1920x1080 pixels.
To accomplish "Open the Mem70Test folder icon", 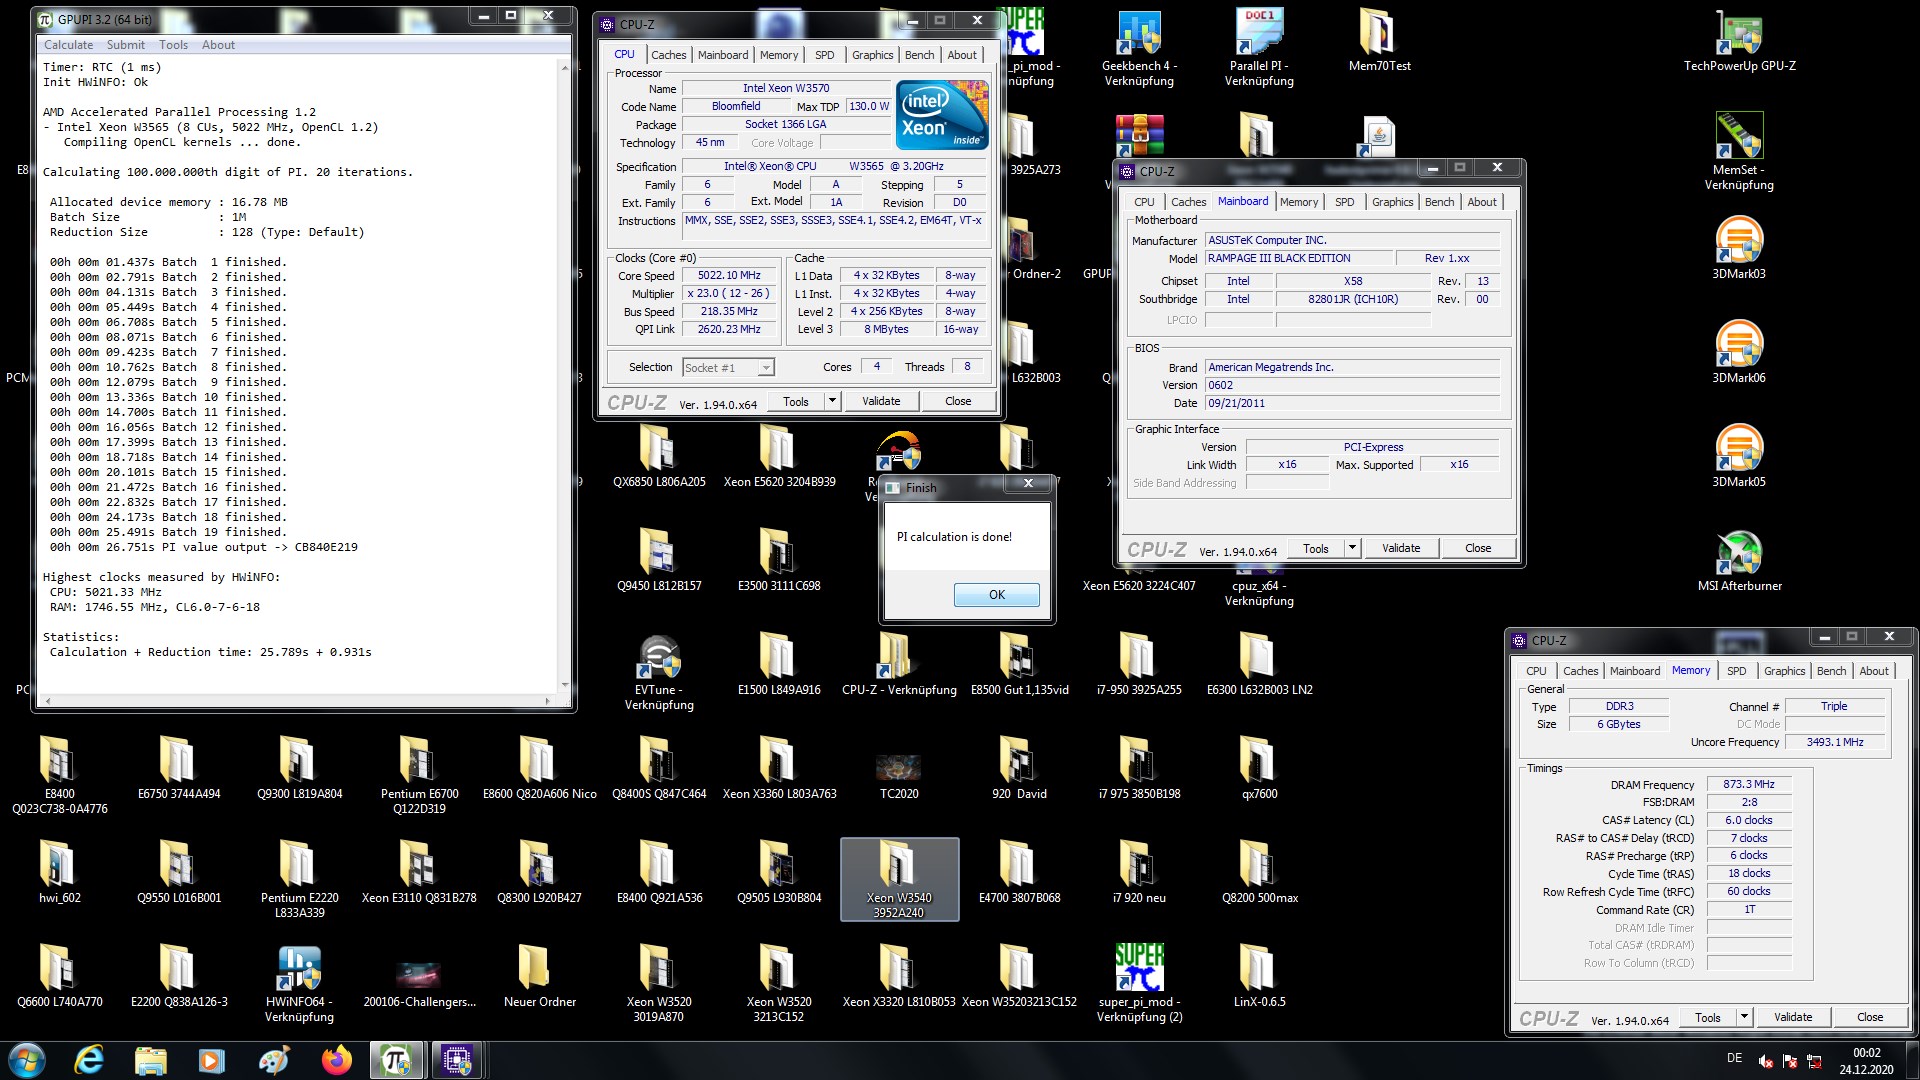I will tap(1379, 41).
